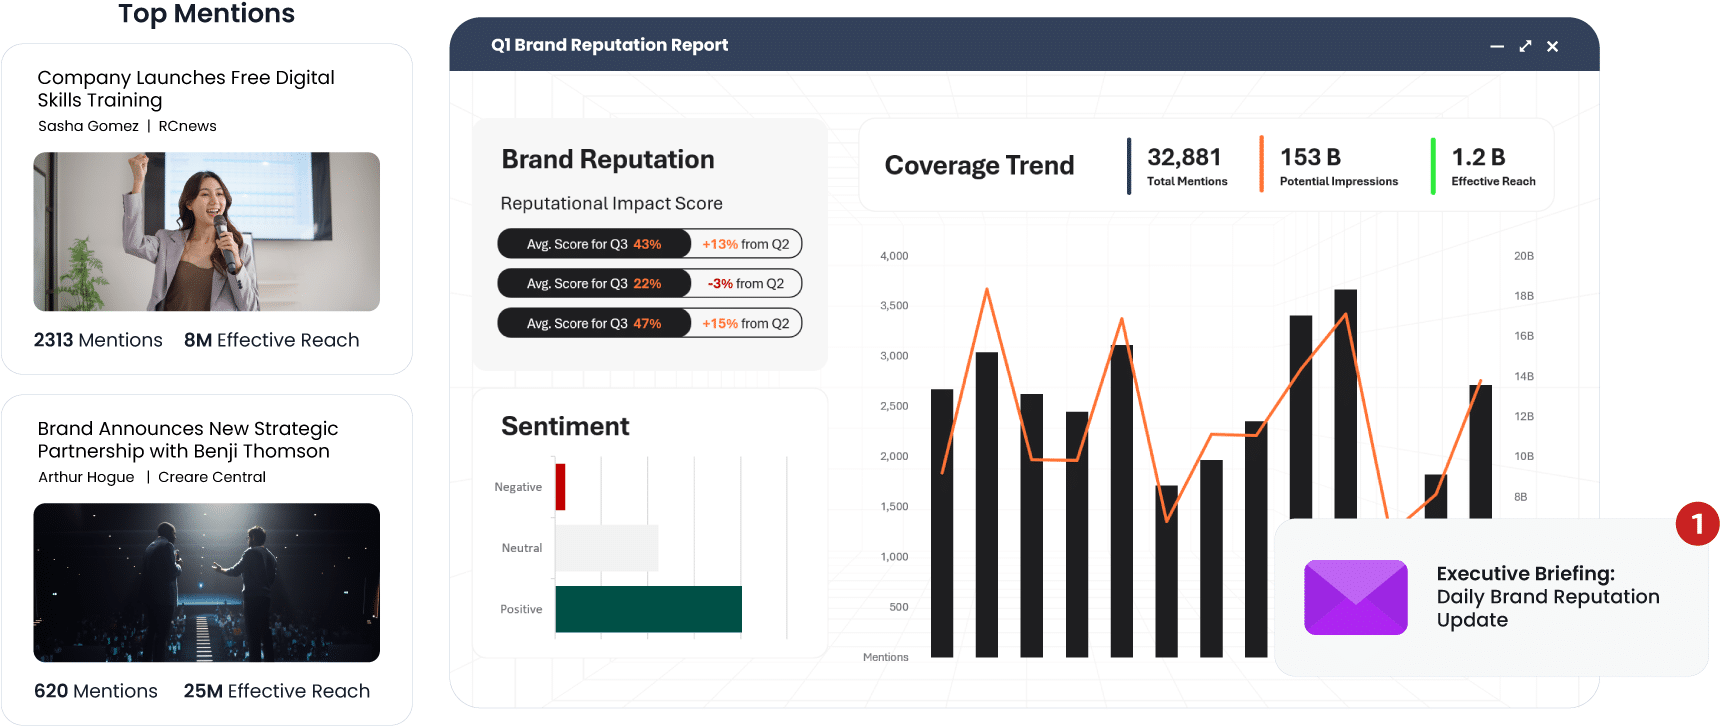Select the red Negative sentiment bar

[561, 487]
